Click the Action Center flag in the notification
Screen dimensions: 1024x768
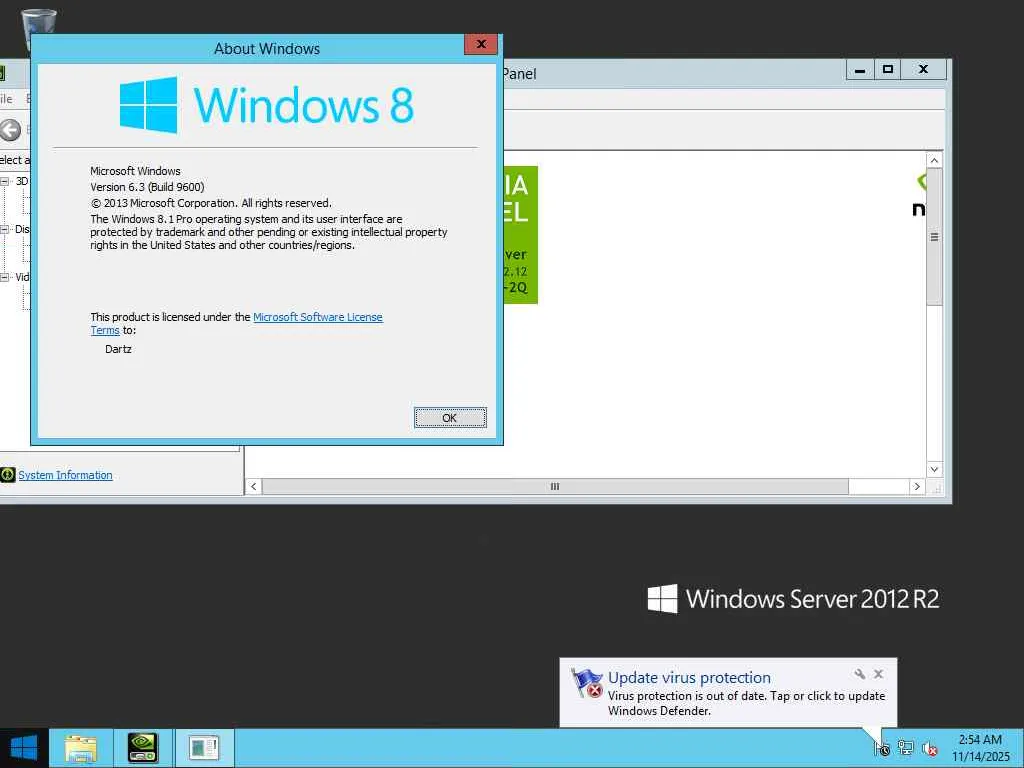[x=586, y=683]
